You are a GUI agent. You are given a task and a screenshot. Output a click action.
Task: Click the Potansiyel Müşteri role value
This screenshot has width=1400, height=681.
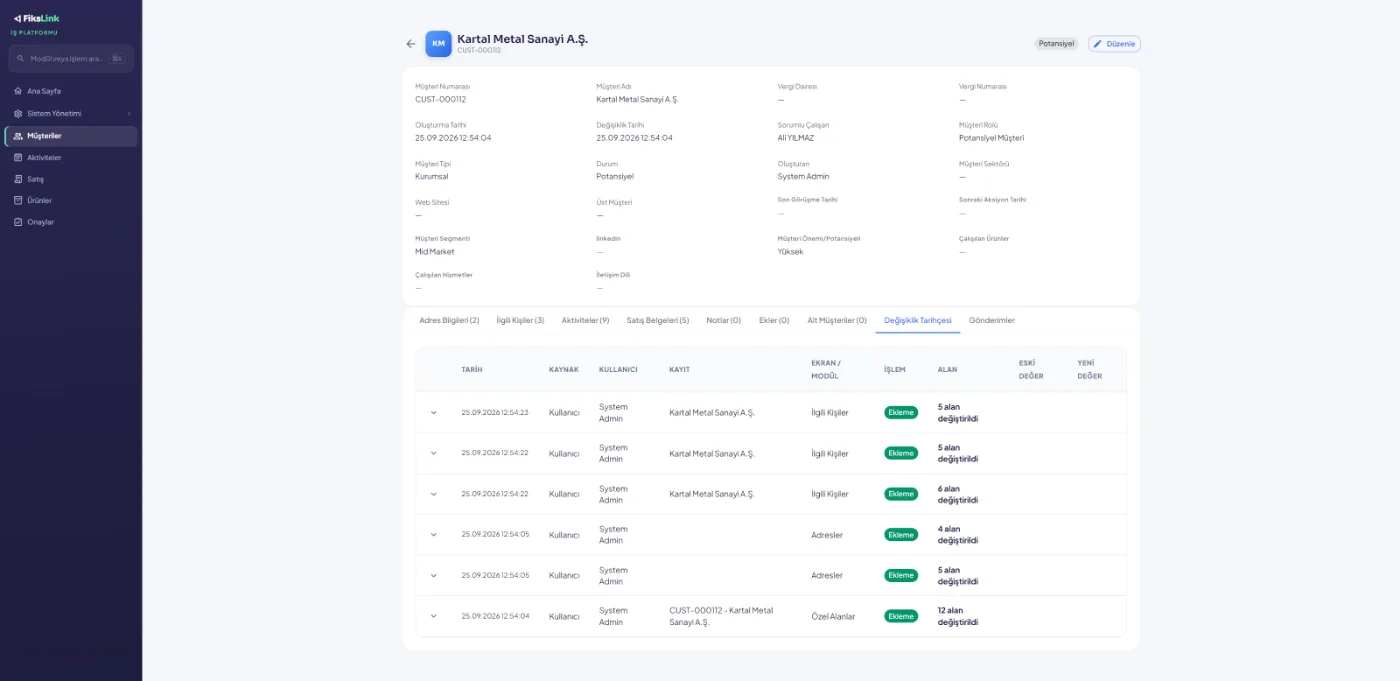tap(991, 138)
